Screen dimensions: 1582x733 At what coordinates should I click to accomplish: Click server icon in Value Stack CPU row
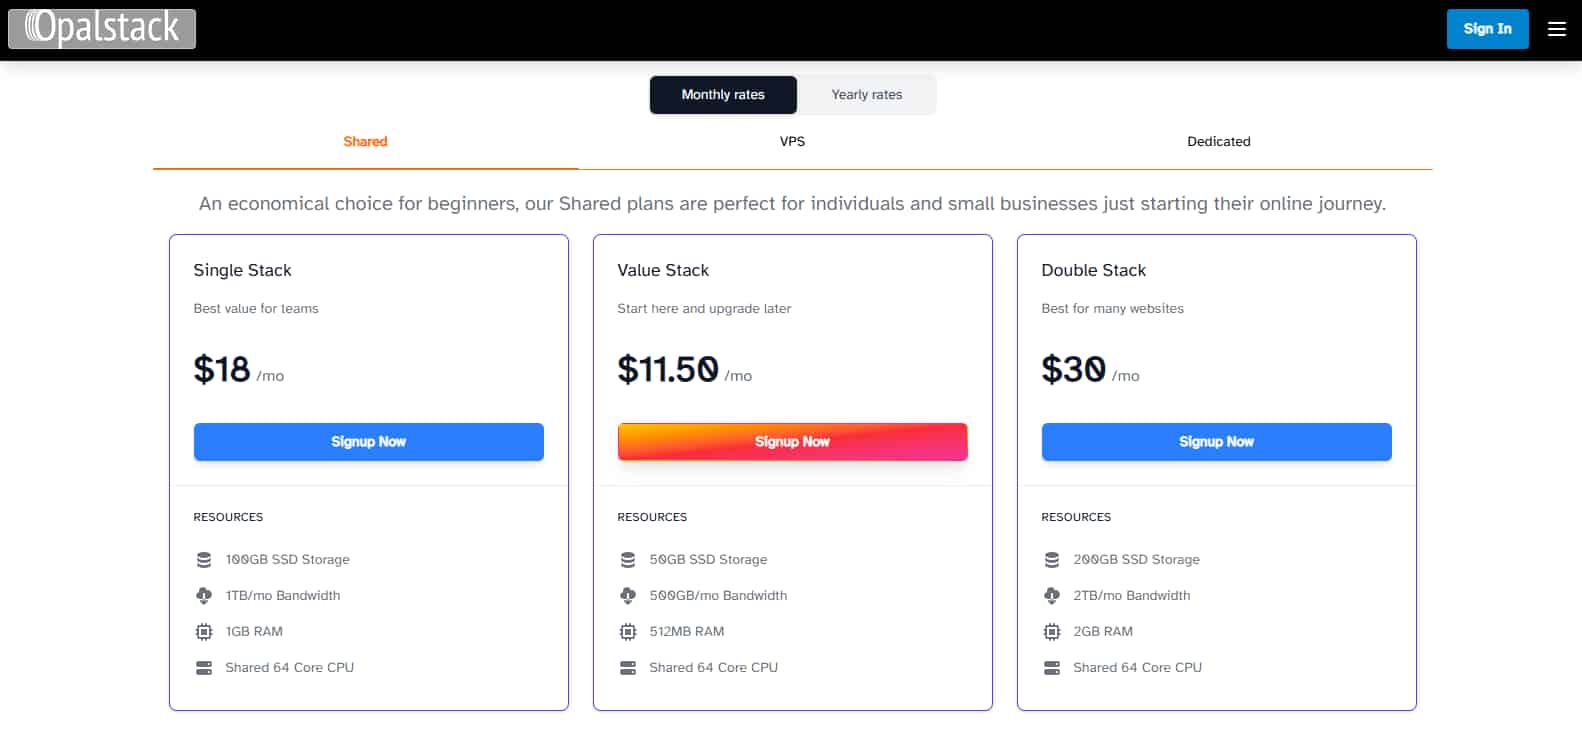[628, 668]
